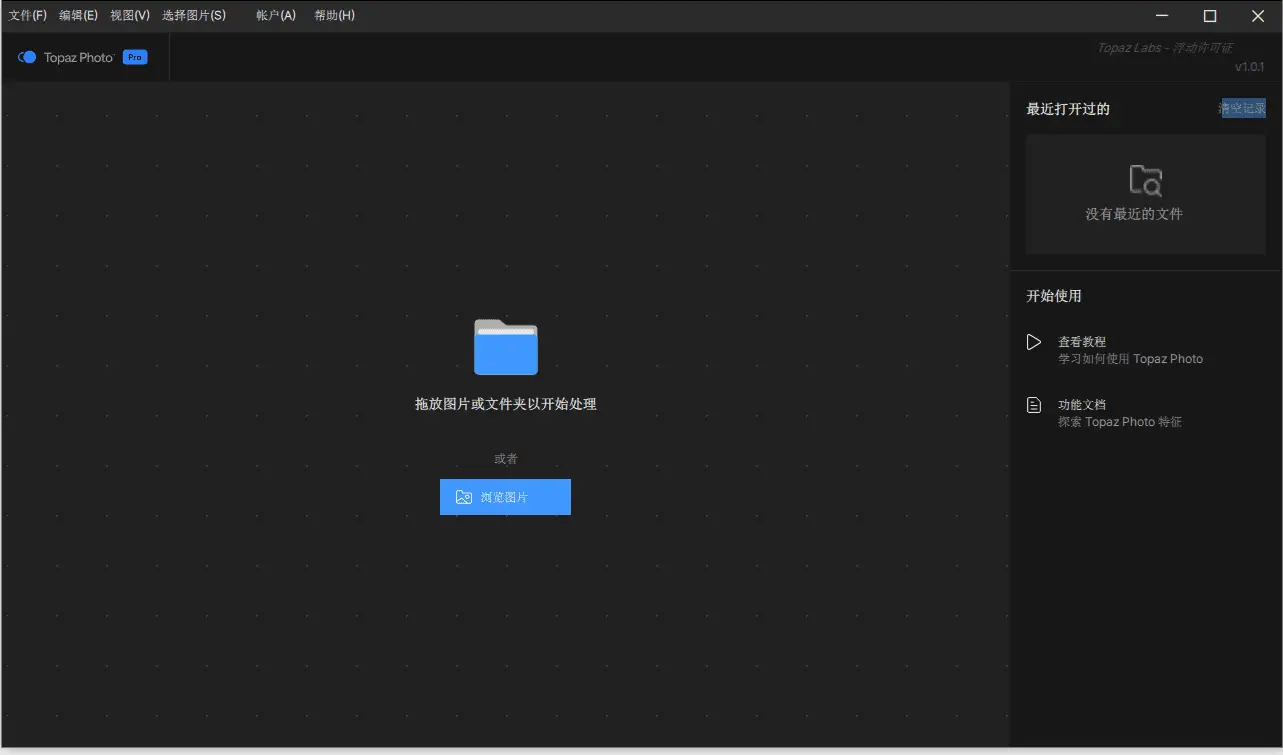Click the 清空记录 link
The width and height of the screenshot is (1283, 755).
1241,108
